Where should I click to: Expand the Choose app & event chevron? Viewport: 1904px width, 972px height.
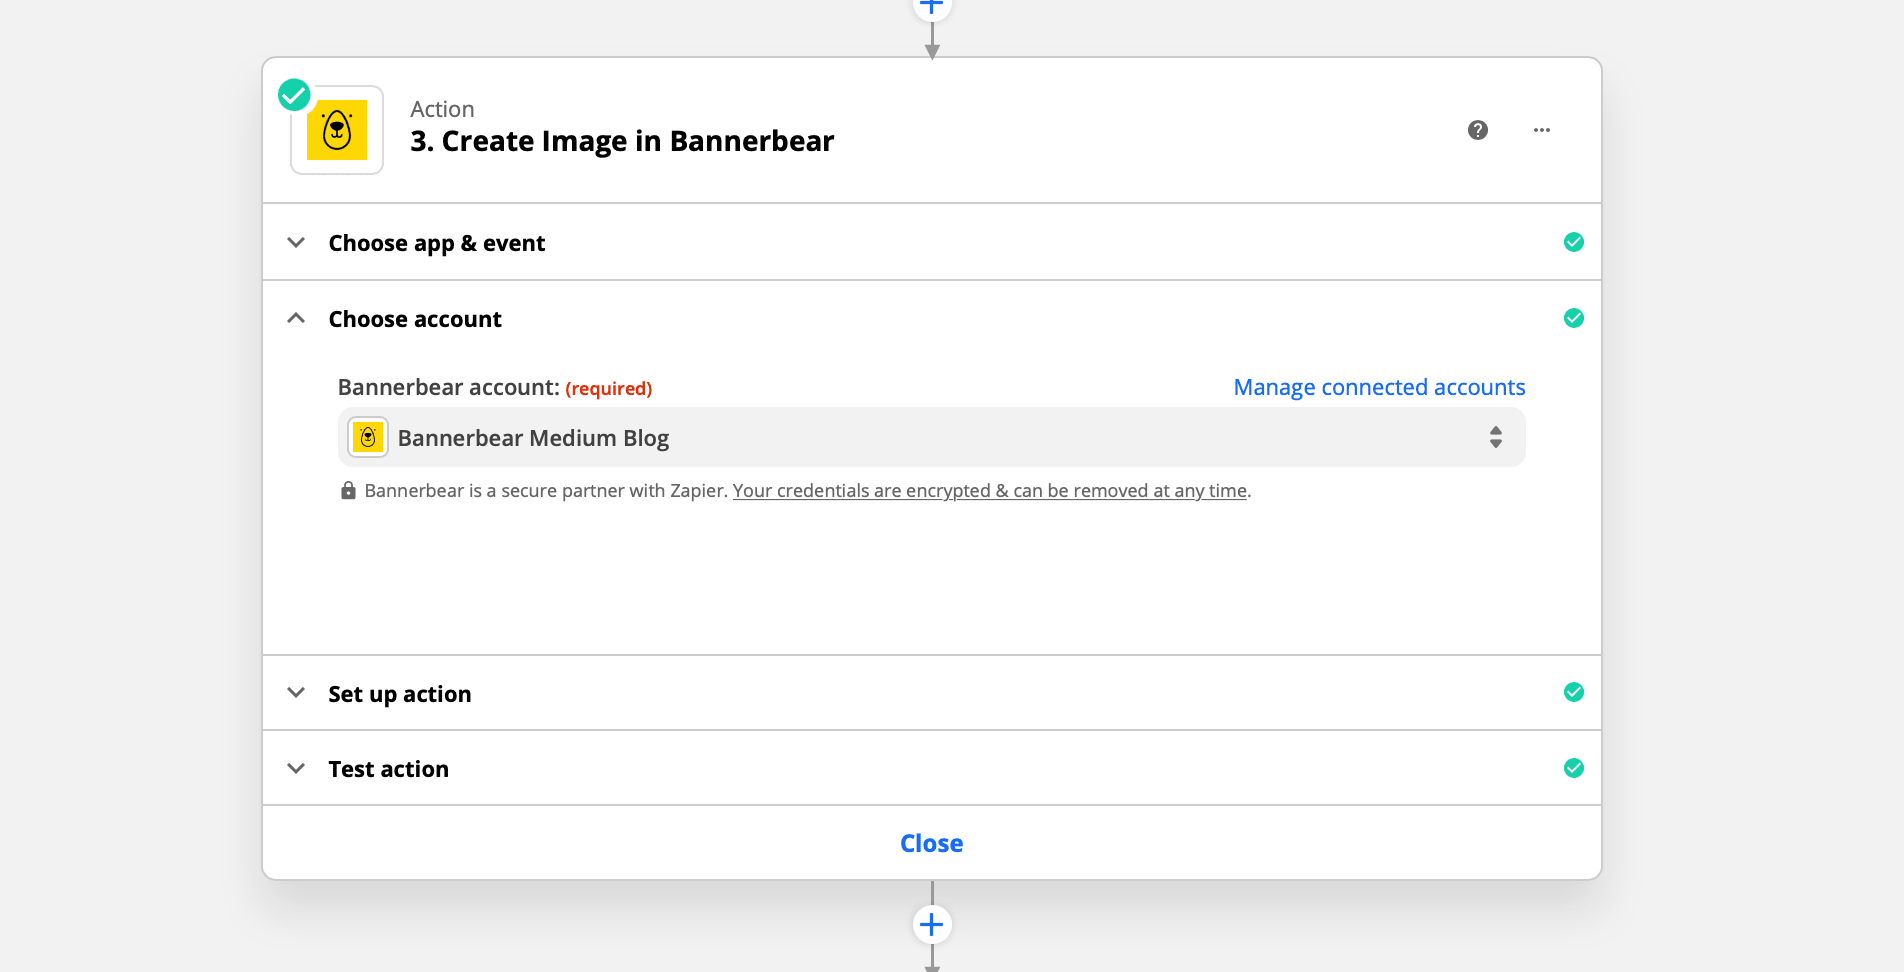(x=296, y=243)
